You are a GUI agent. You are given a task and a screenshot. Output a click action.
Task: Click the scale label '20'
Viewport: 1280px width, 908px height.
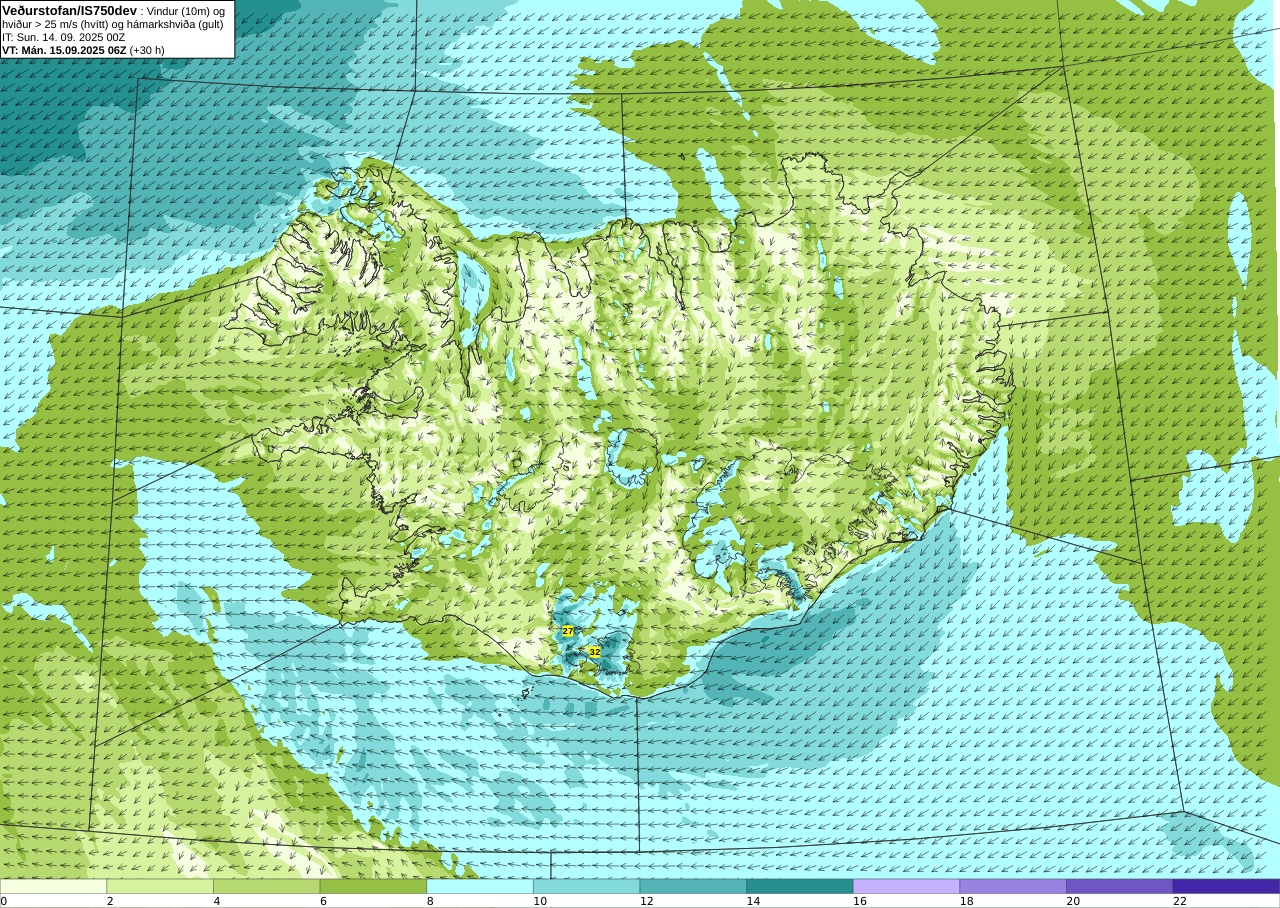coord(1073,901)
